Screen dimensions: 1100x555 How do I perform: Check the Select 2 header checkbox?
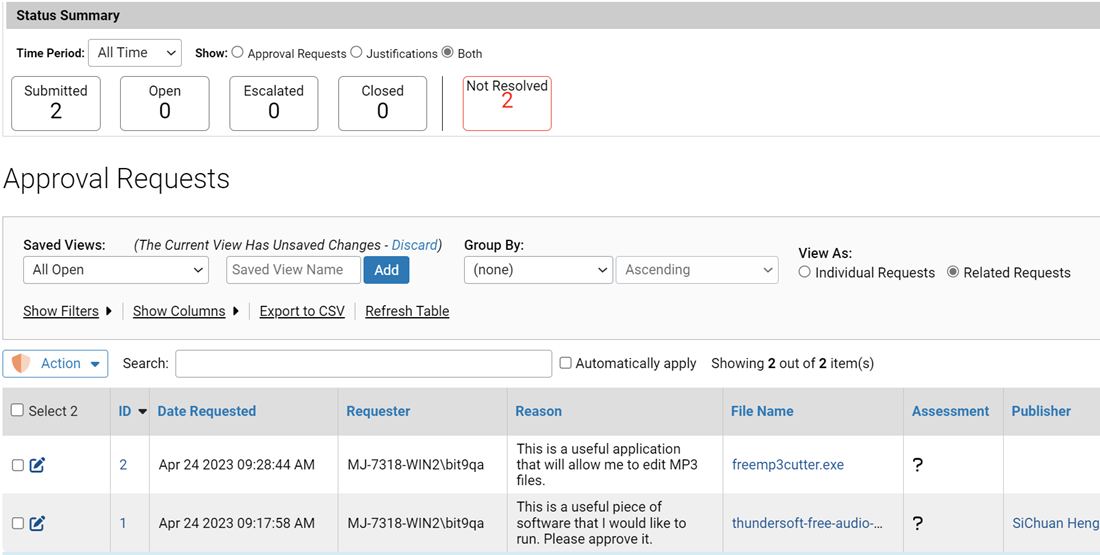point(17,411)
